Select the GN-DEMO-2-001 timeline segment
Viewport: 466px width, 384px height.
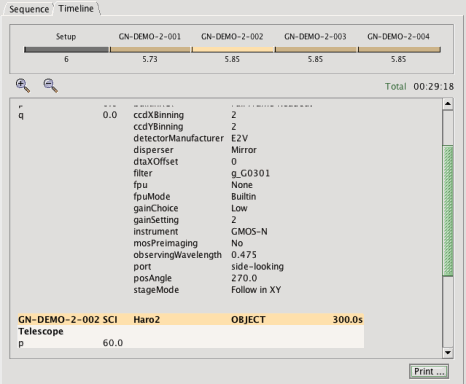[150, 50]
